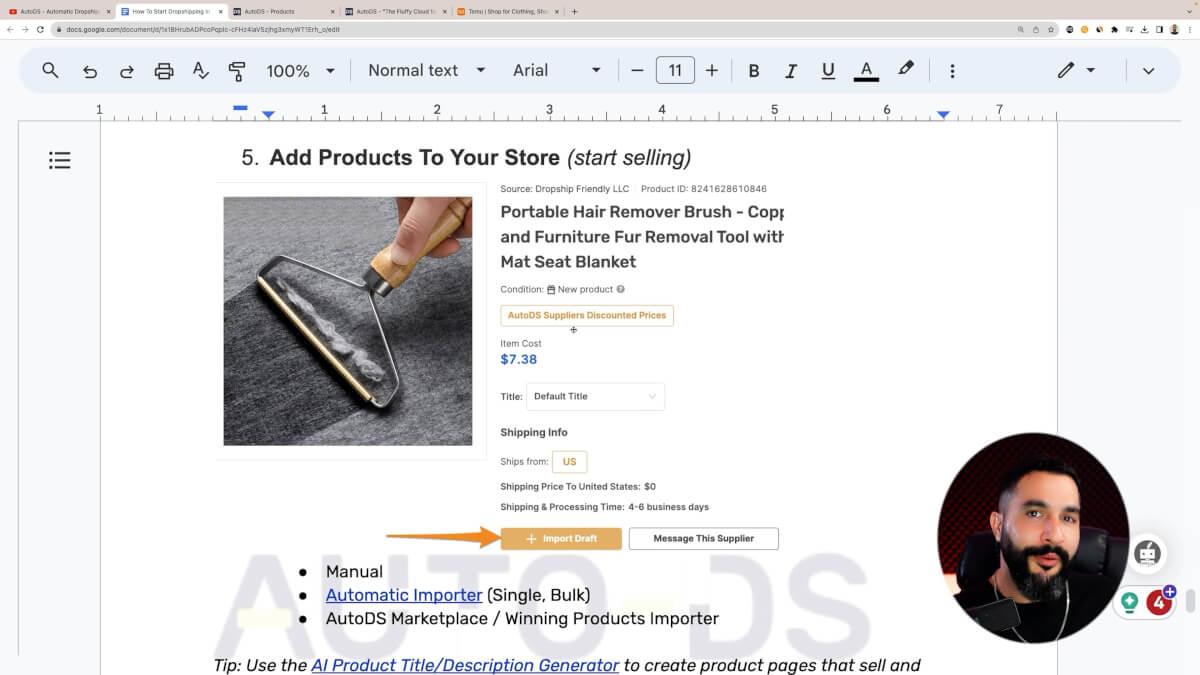This screenshot has height=675, width=1200.
Task: Click the vertical page scrollbar
Action: point(1190,601)
